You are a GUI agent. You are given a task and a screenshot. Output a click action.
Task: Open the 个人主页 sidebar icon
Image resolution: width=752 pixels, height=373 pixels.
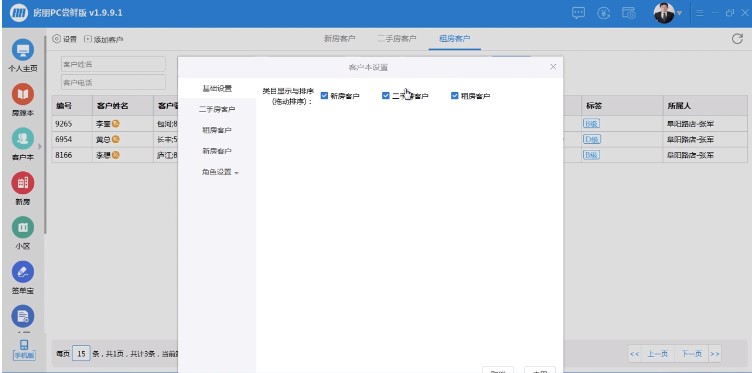[x=23, y=50]
